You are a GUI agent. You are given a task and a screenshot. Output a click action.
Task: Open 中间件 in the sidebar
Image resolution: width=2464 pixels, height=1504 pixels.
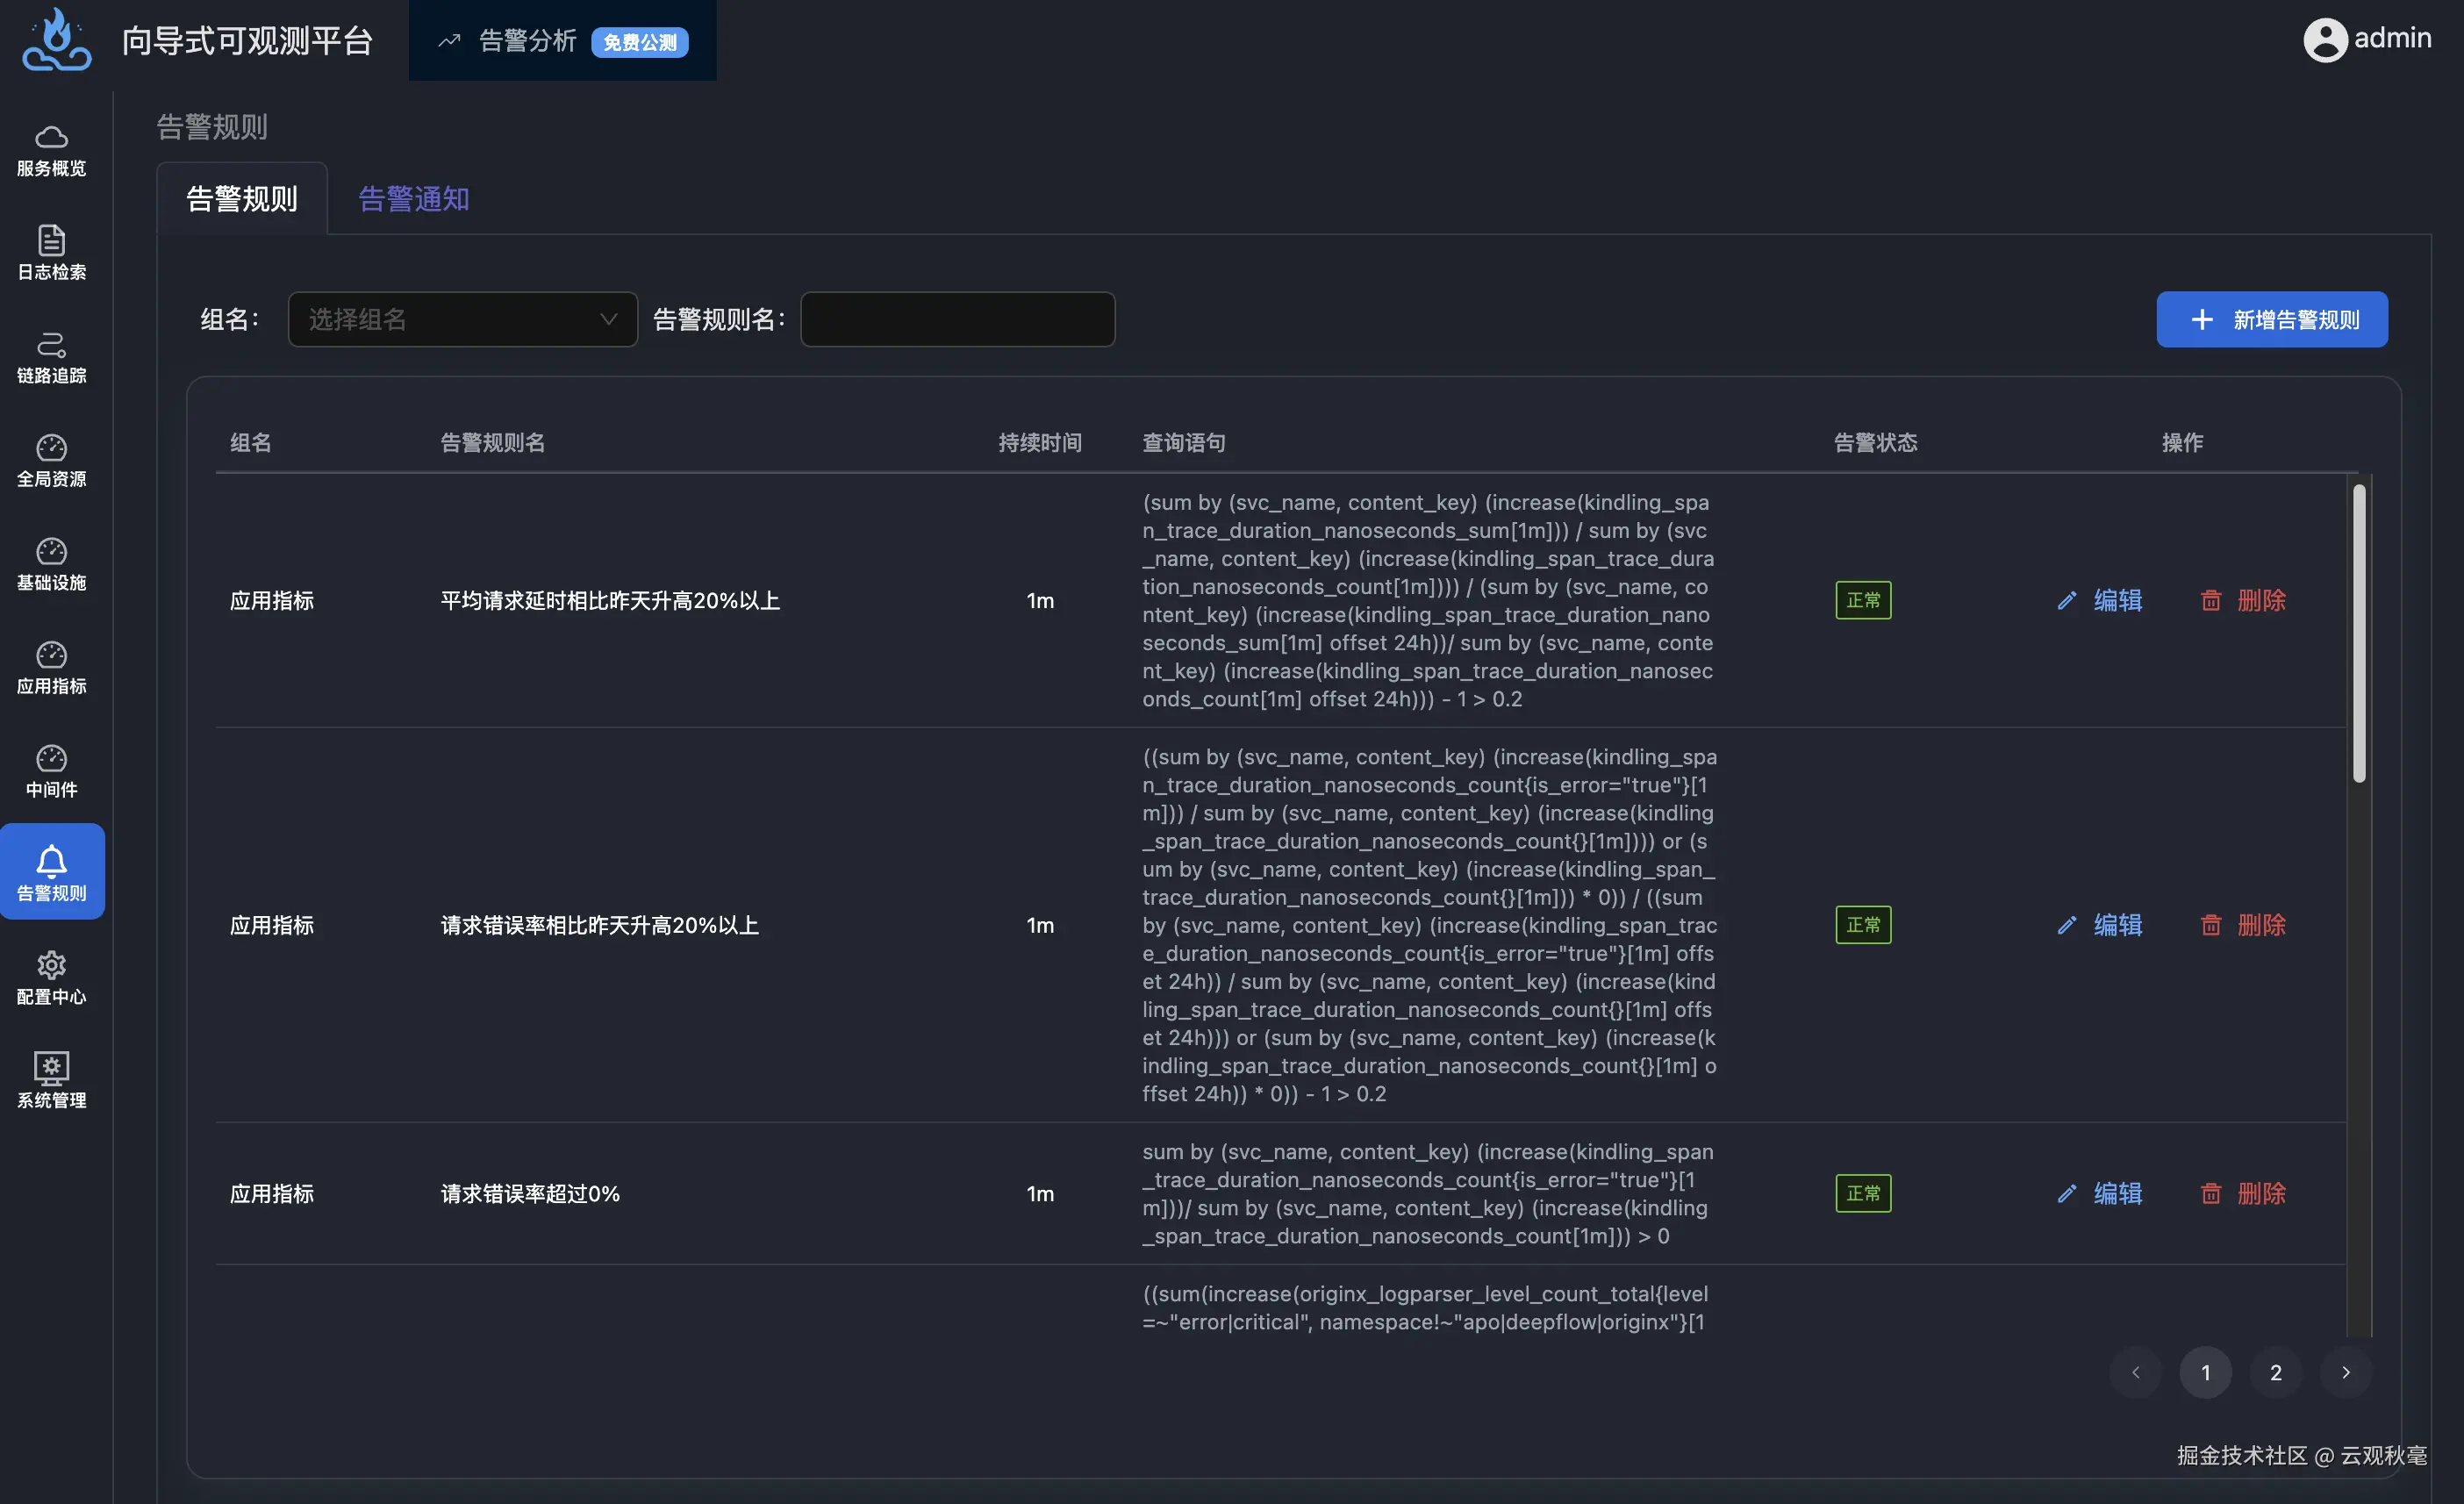(x=51, y=771)
